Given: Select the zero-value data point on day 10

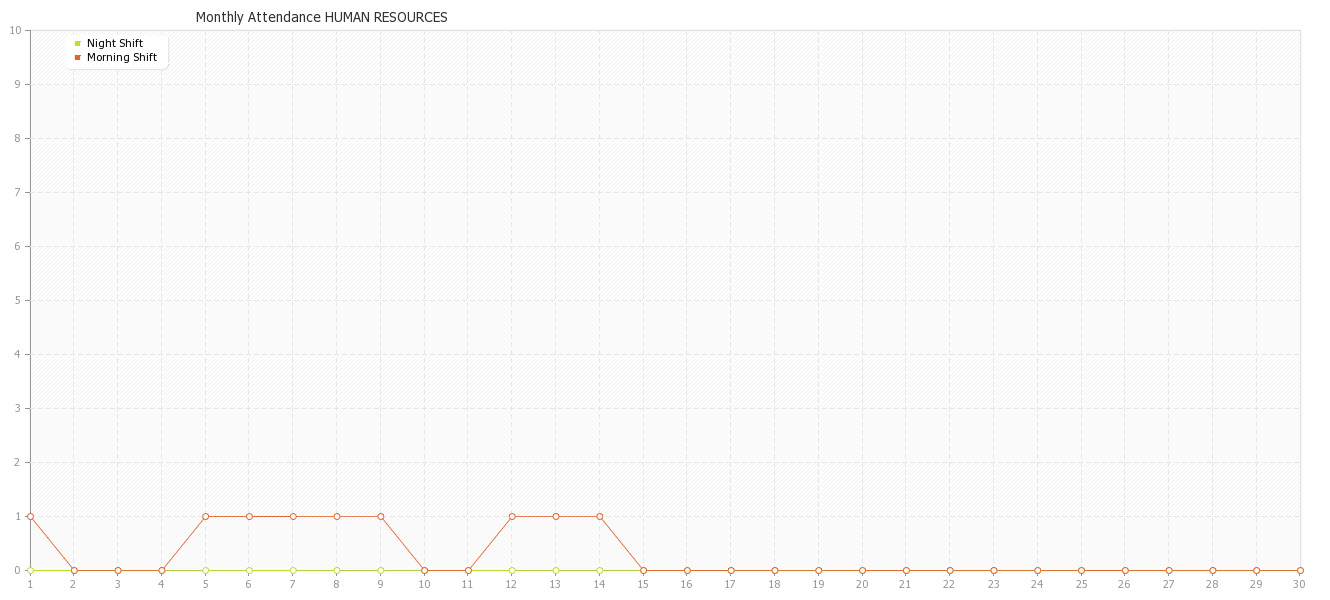Looking at the screenshot, I should 424,570.
